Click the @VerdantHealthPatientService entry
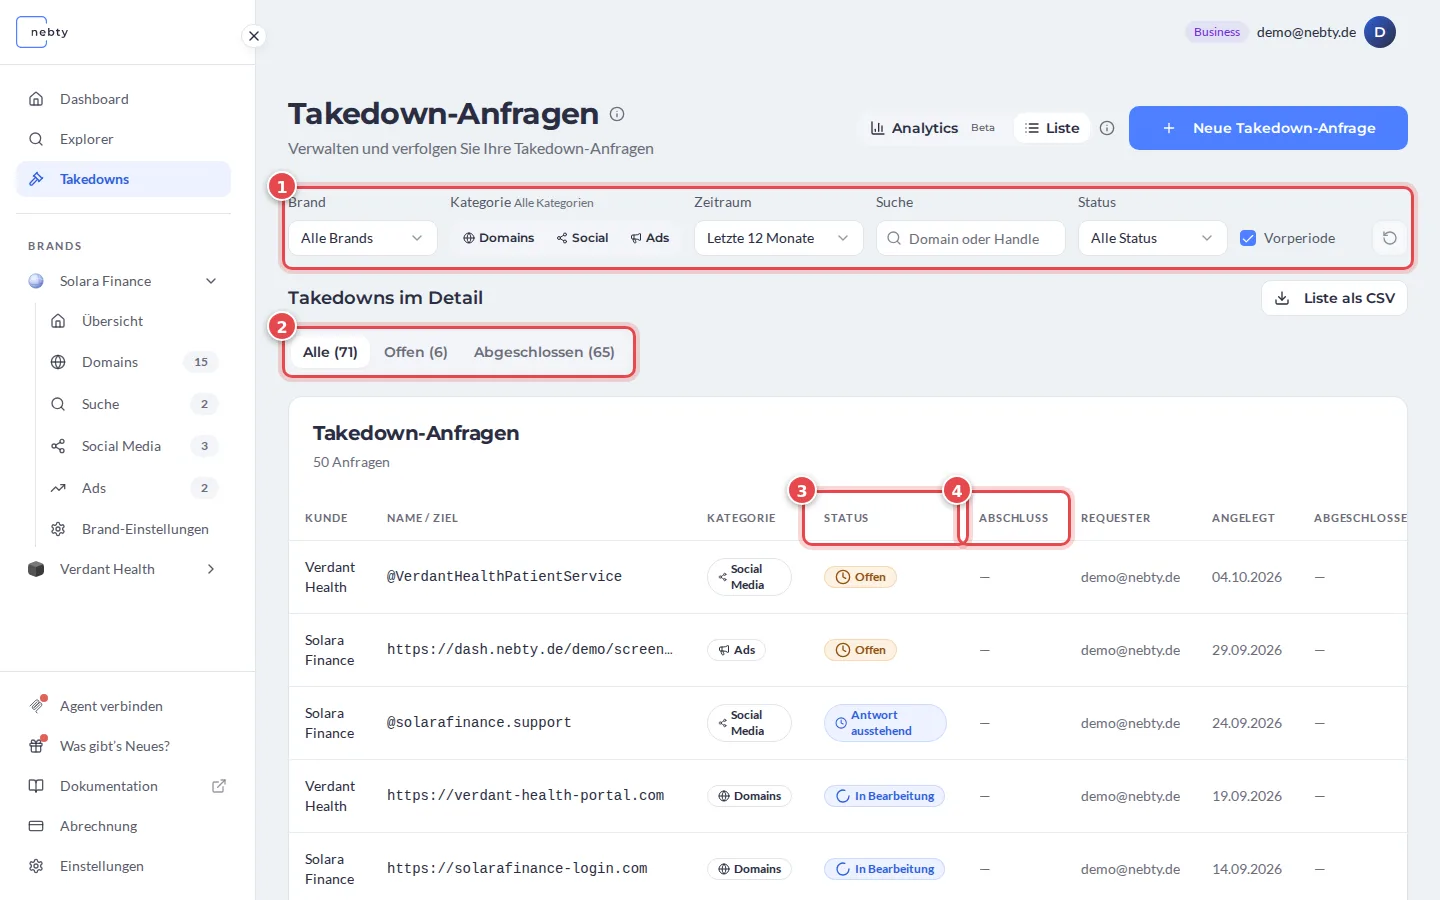This screenshot has width=1440, height=900. (x=505, y=577)
